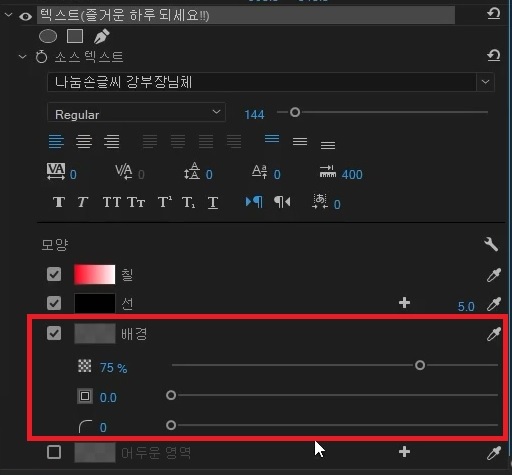Click the corner radius value 0

click(x=103, y=428)
